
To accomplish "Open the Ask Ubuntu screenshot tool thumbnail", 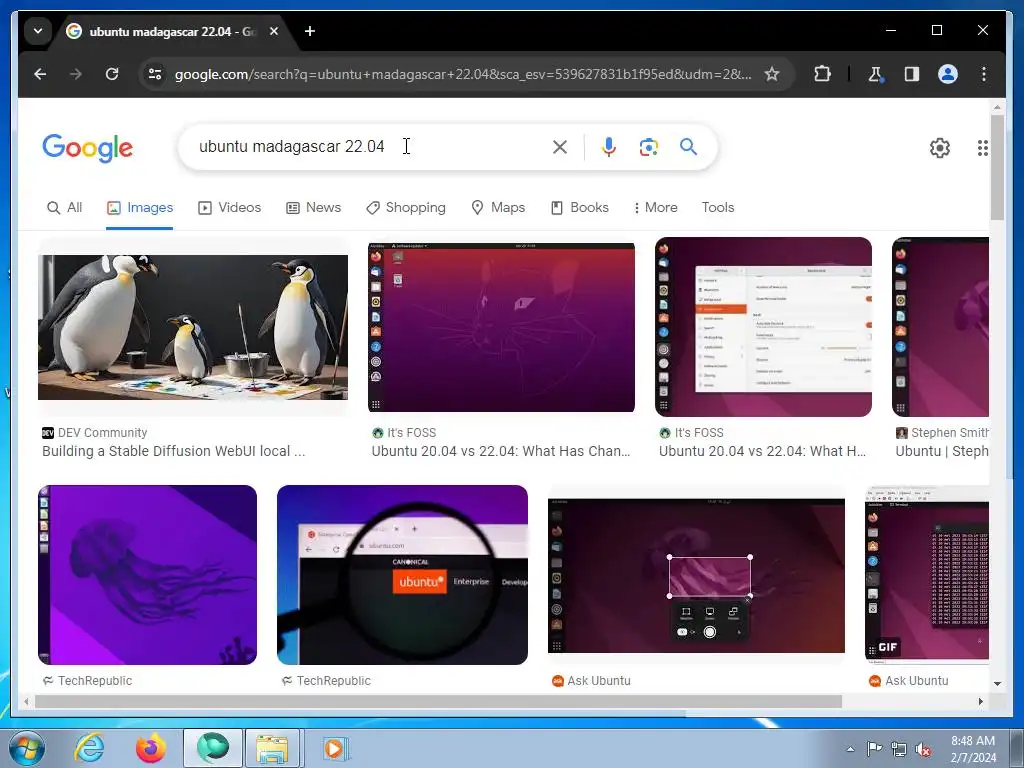I will coord(696,575).
